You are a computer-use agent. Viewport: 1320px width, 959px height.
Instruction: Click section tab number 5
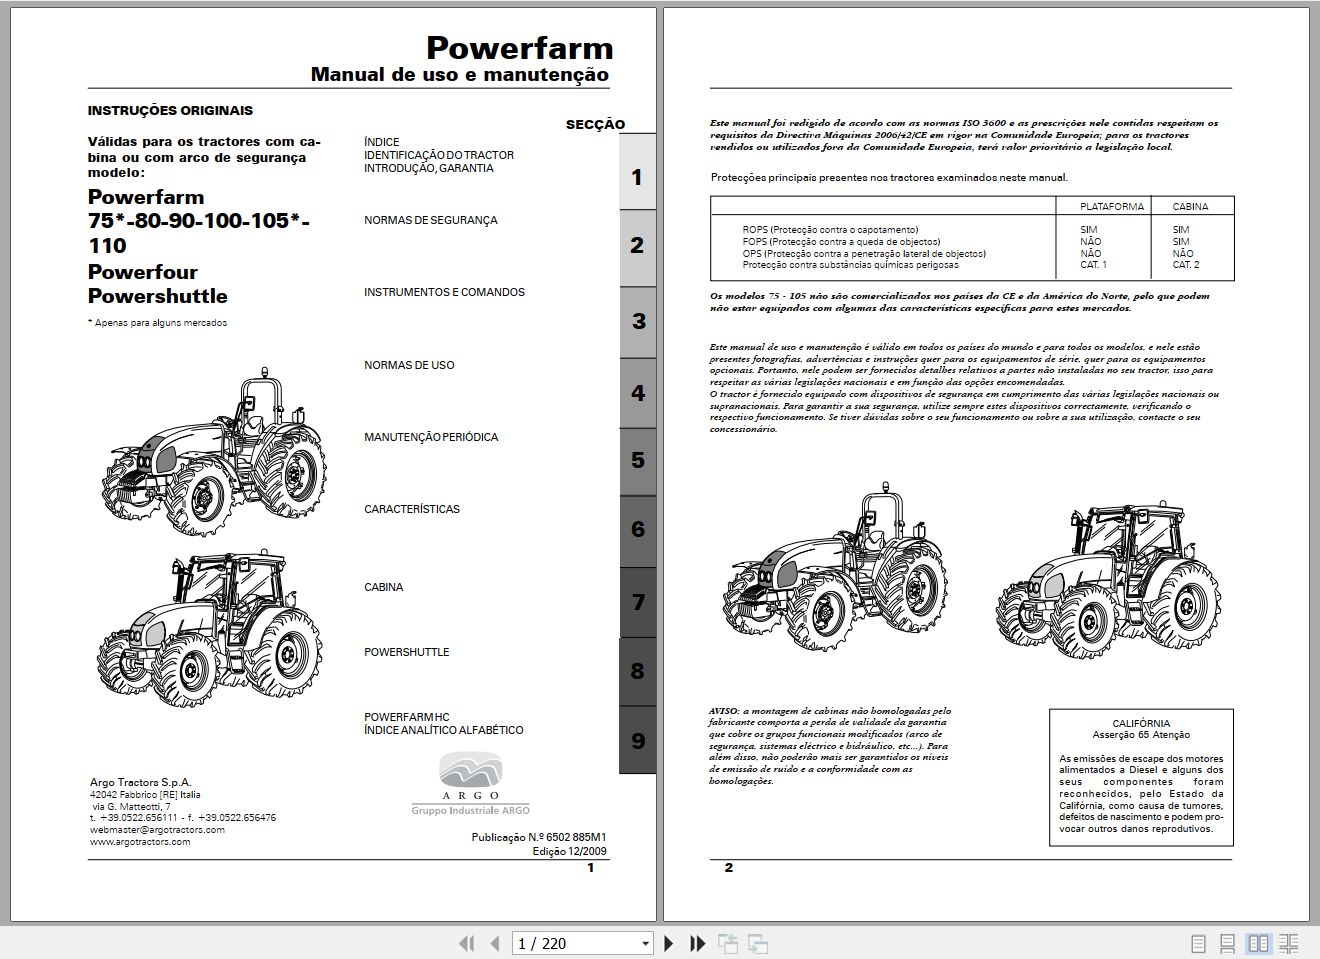638,462
